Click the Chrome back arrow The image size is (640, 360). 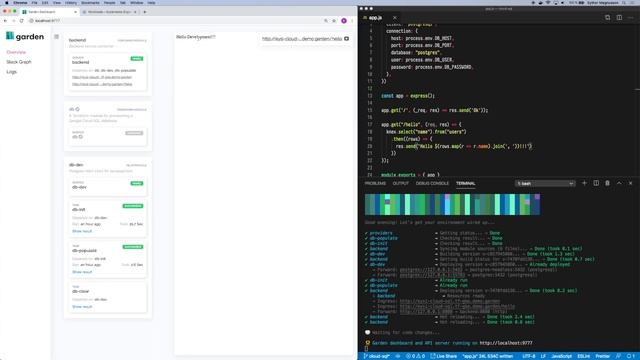coord(5,20)
